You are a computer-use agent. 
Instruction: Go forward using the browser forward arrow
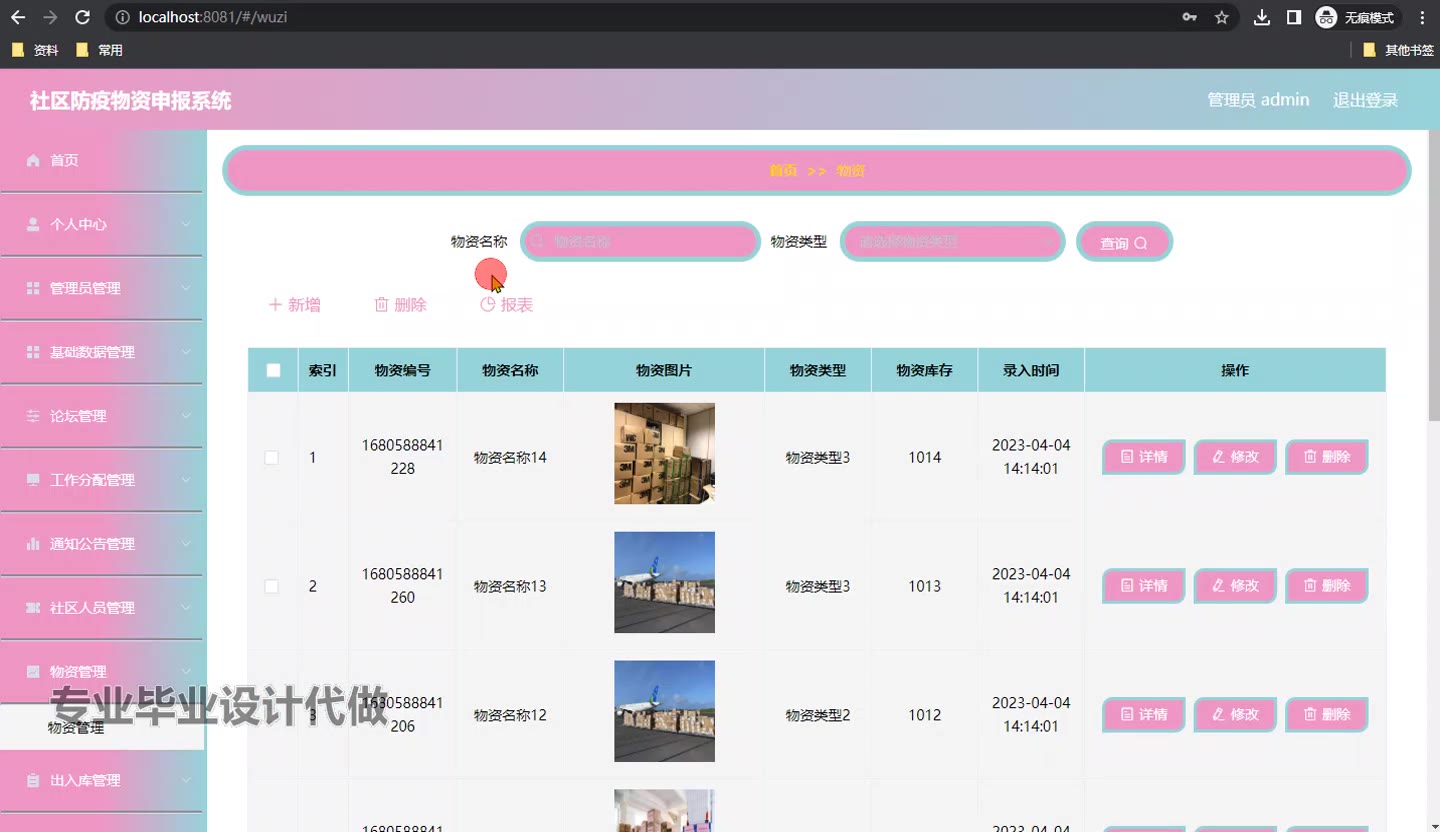tap(50, 17)
